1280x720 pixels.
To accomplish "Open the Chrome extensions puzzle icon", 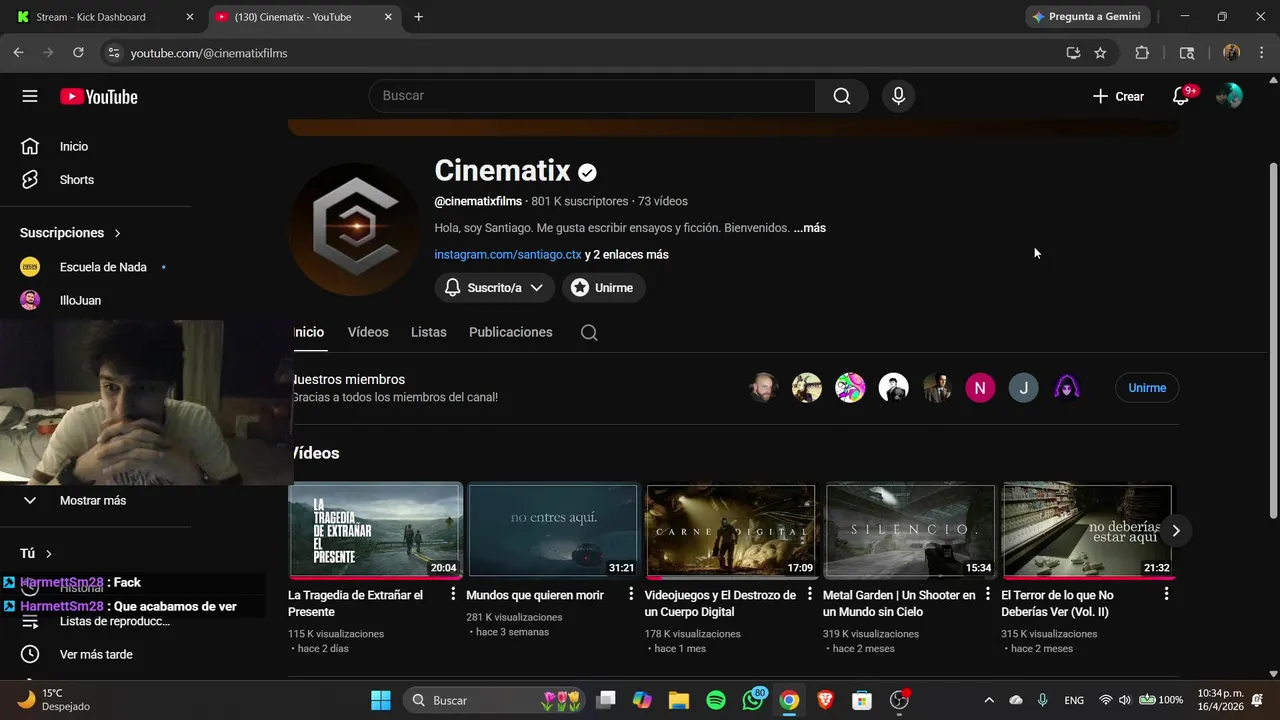I will pos(1142,53).
